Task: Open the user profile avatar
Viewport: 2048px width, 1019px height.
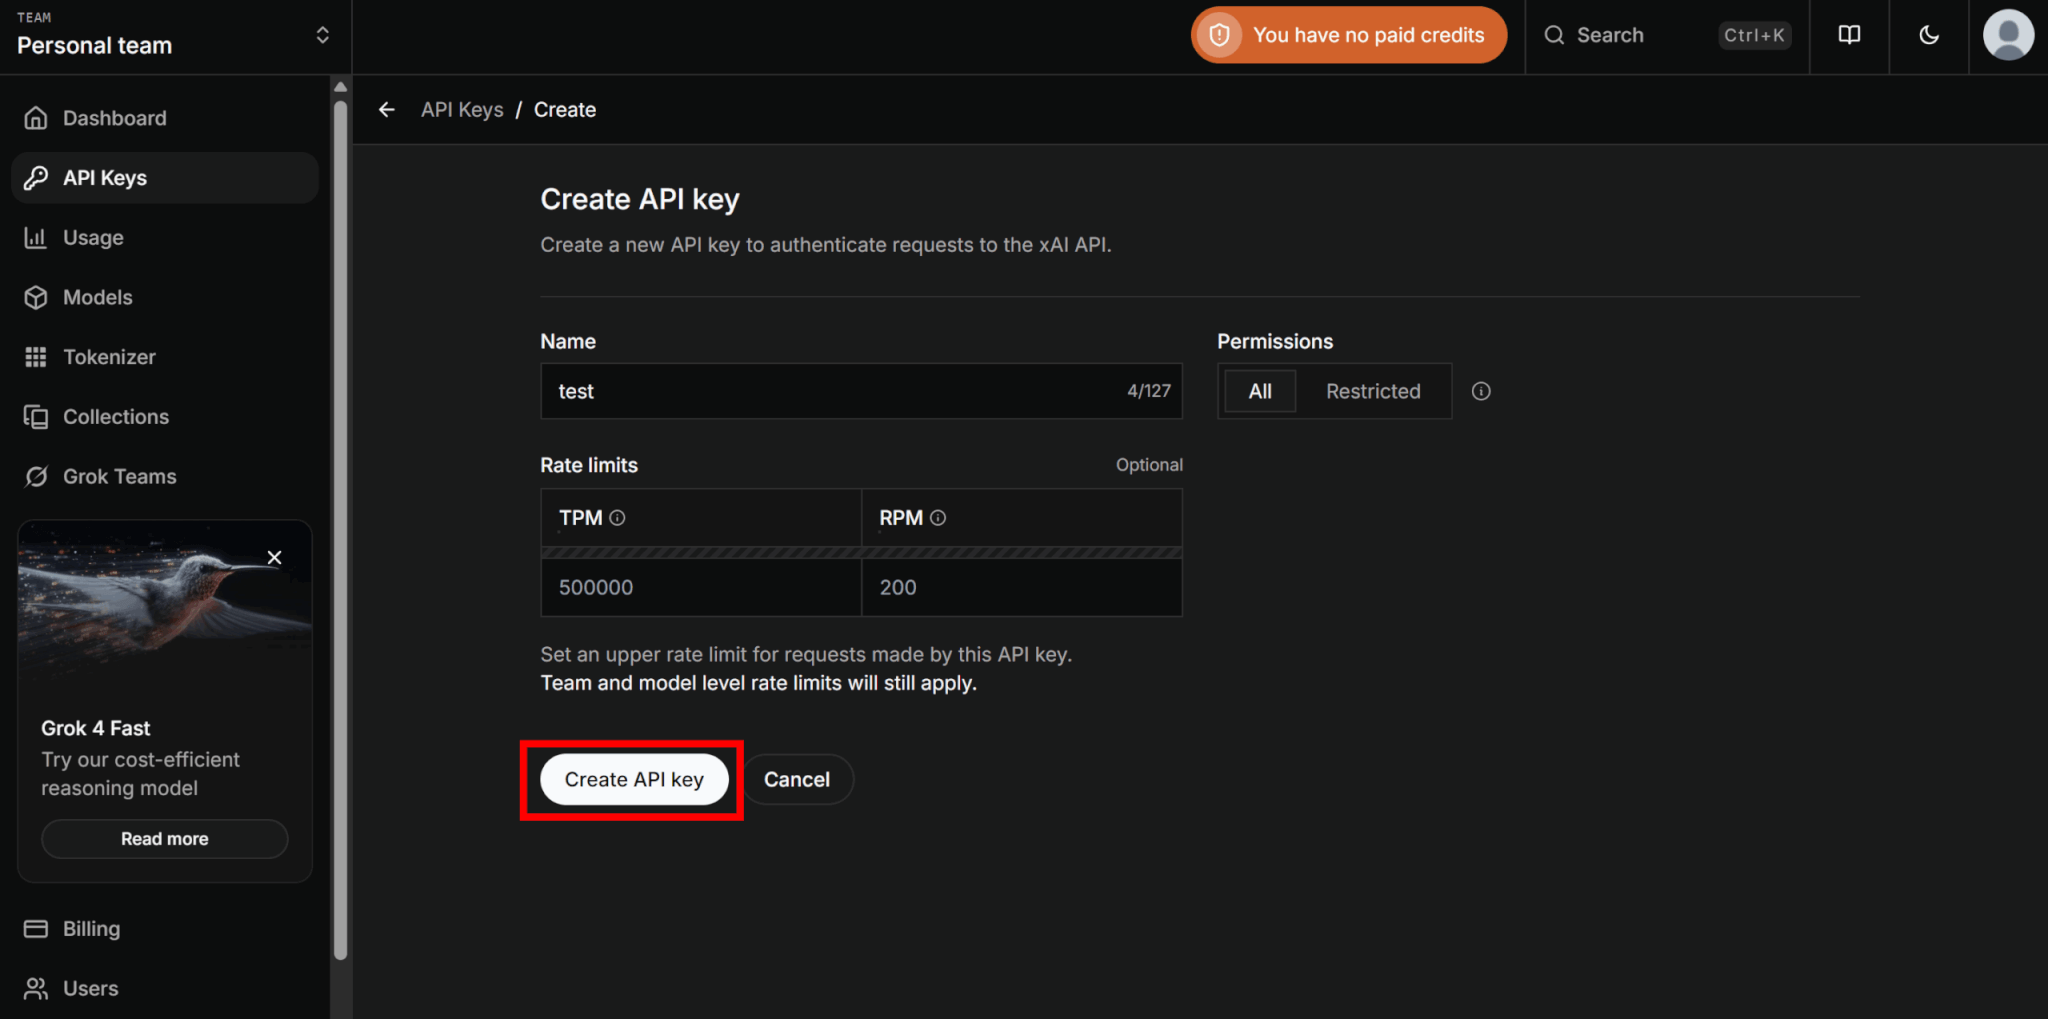Action: 2008,35
